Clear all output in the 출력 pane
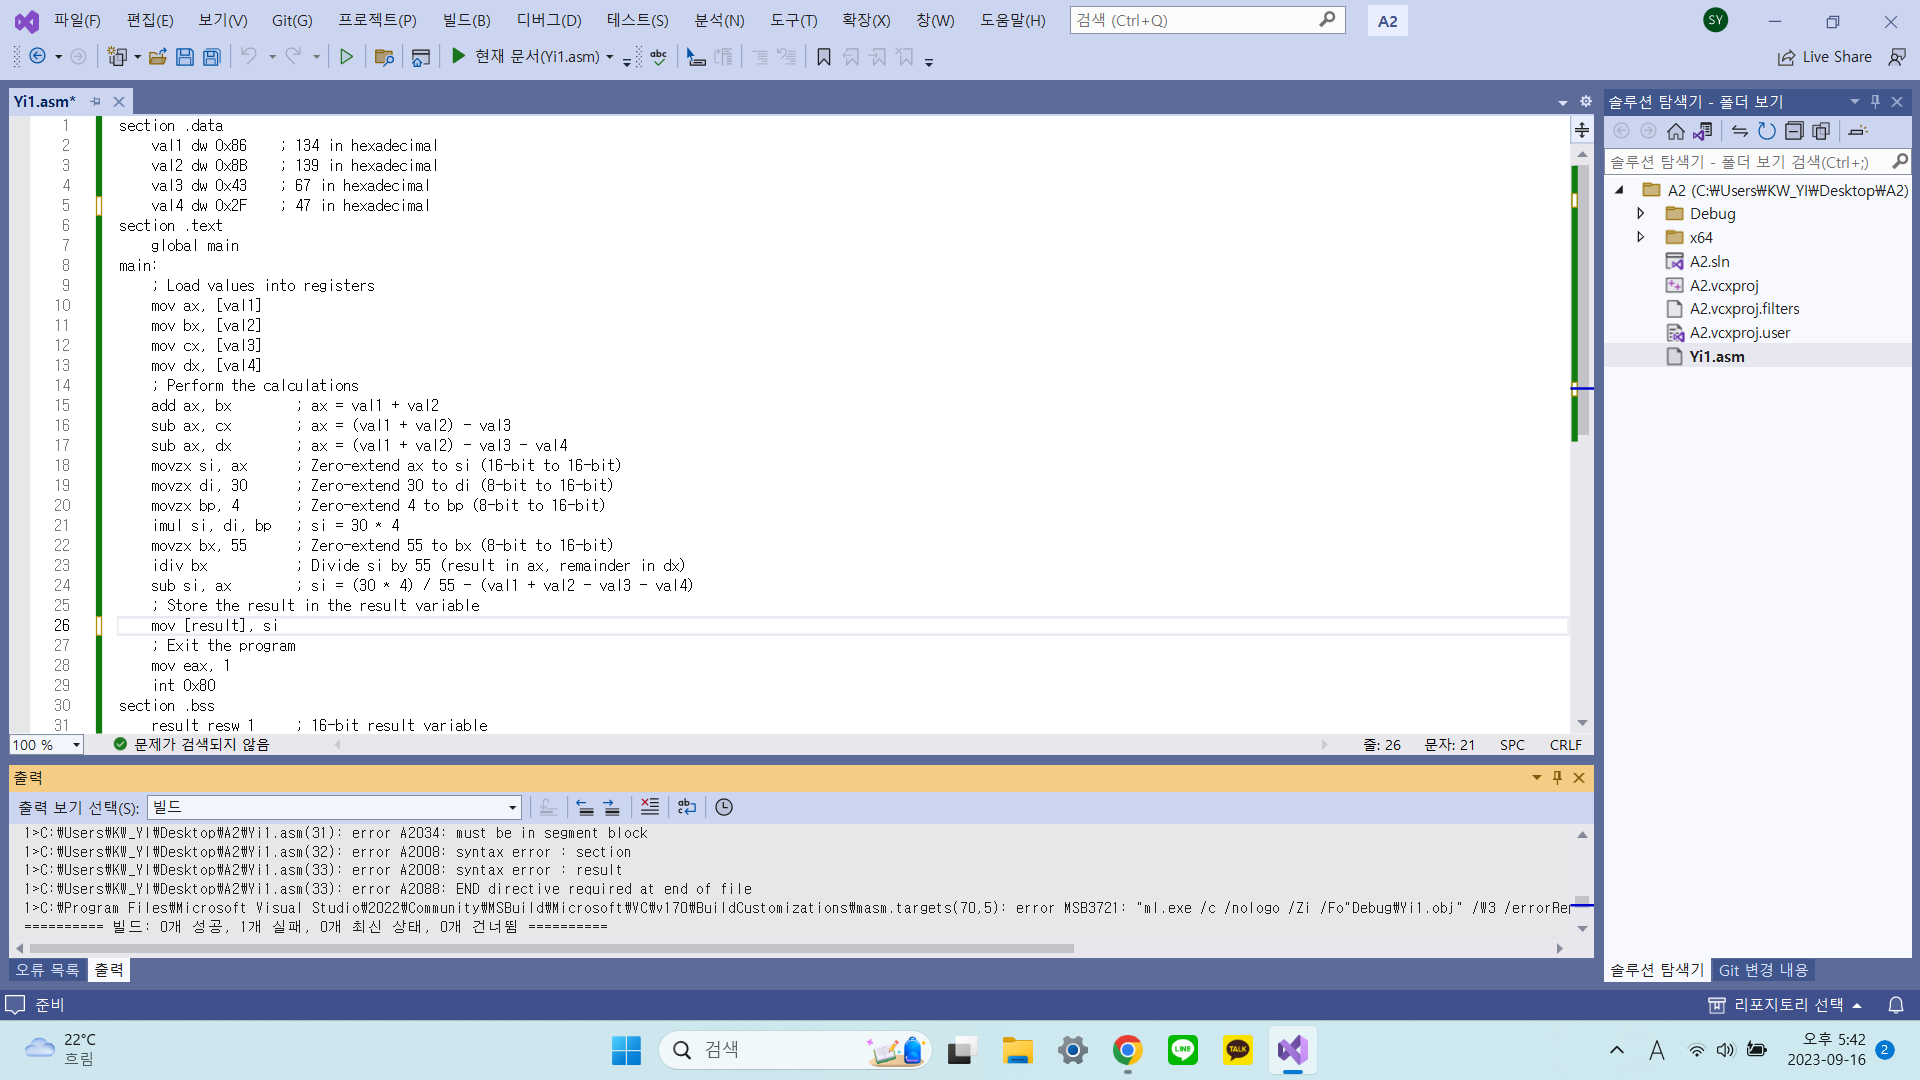The image size is (1920, 1080). [650, 807]
